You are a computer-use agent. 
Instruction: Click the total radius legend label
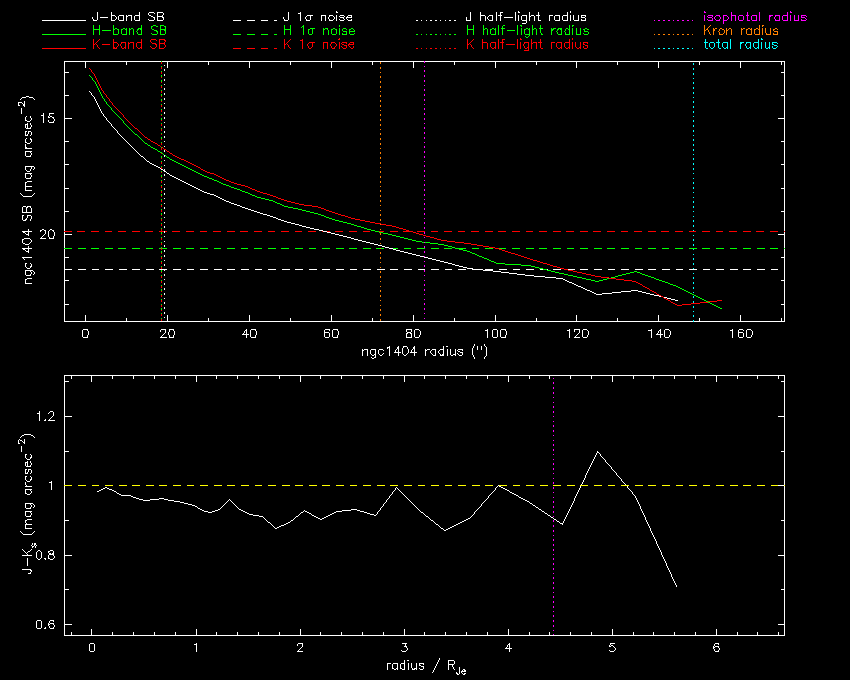tap(740, 46)
